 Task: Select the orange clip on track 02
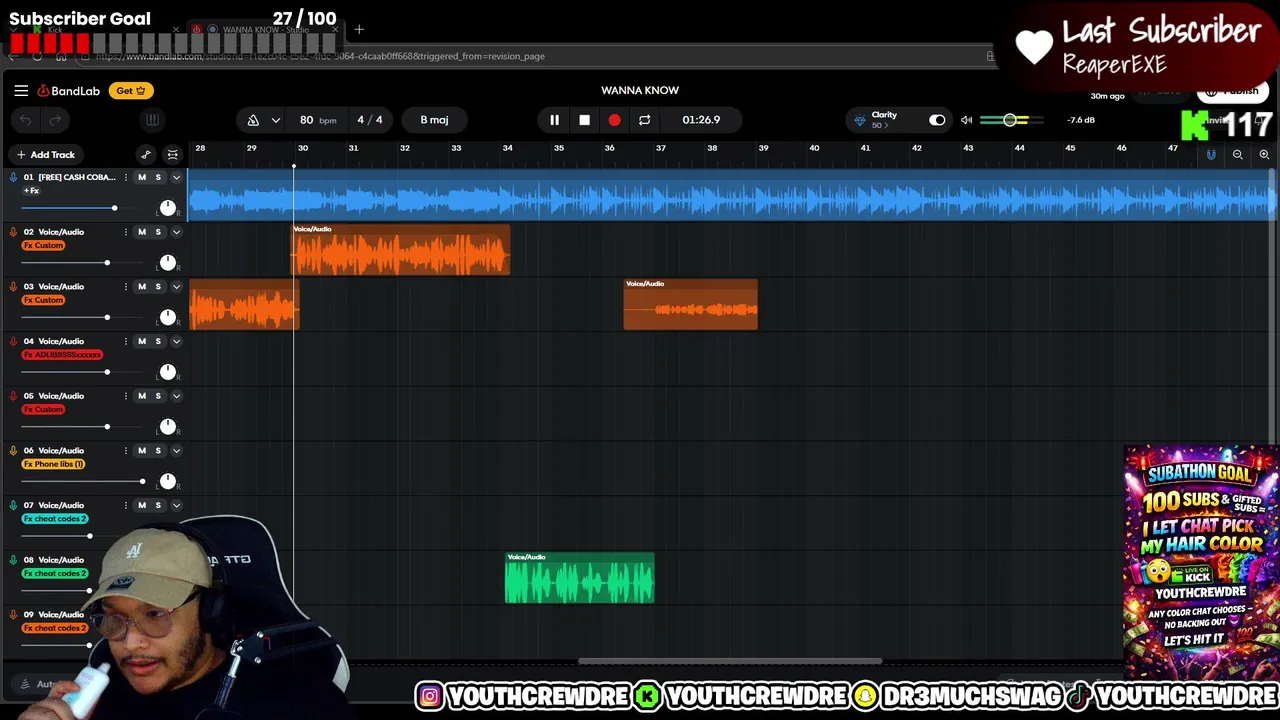click(401, 250)
